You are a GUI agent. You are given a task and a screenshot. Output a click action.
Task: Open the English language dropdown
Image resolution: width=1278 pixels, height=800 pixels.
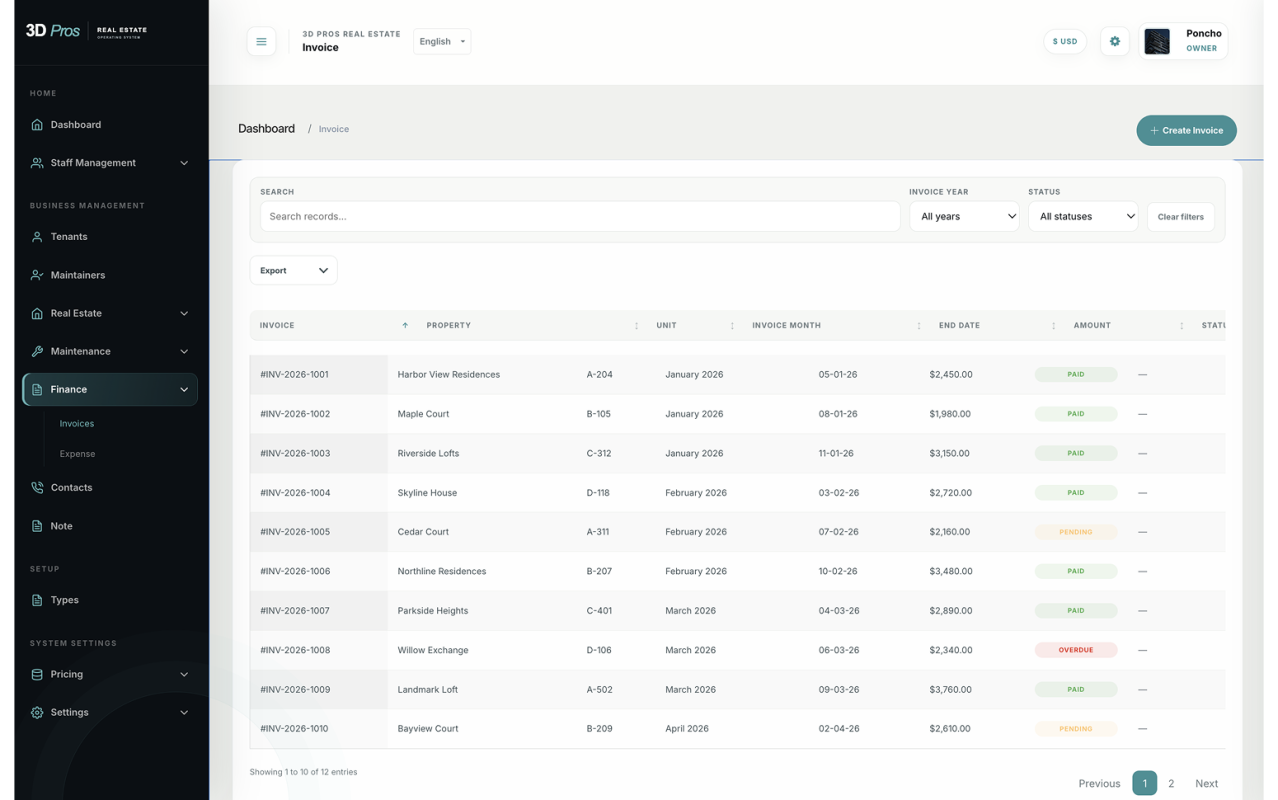click(442, 41)
